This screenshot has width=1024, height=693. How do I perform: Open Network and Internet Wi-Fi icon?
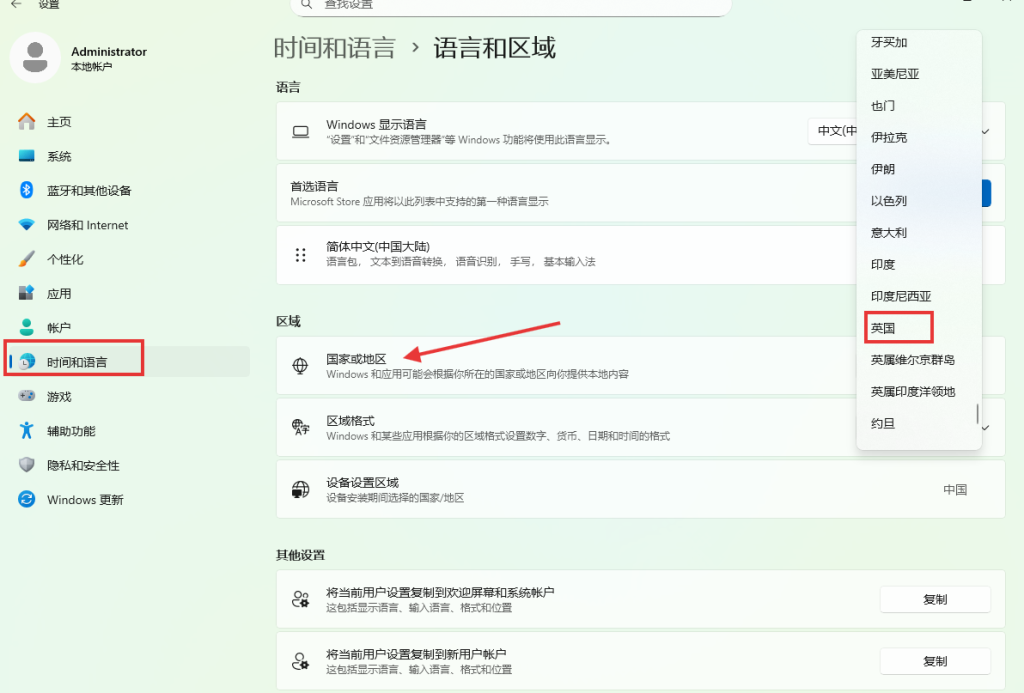coord(27,225)
